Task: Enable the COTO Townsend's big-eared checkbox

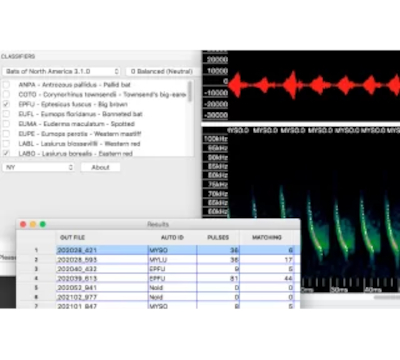Action: (6, 94)
